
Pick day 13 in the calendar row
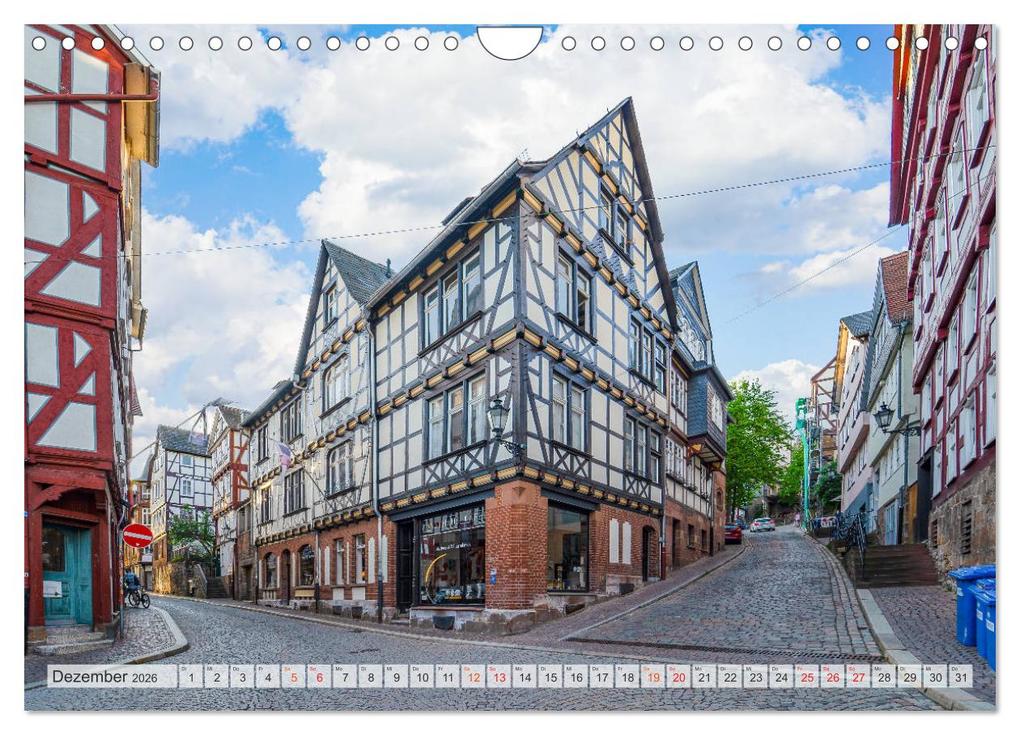point(499,676)
